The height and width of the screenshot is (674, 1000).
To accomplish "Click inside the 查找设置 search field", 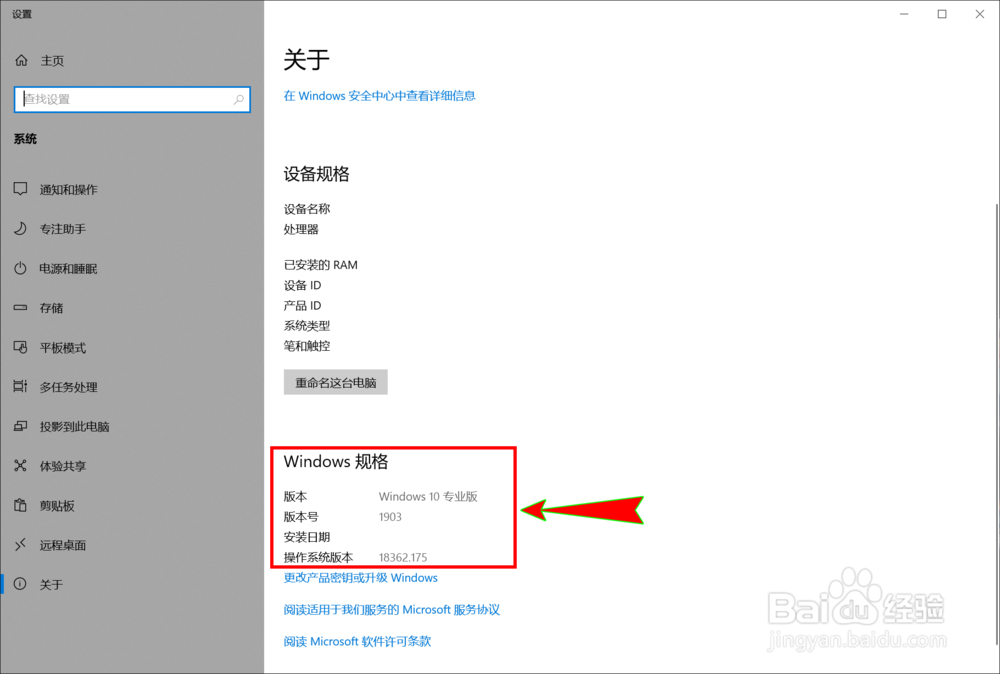I will pos(120,99).
